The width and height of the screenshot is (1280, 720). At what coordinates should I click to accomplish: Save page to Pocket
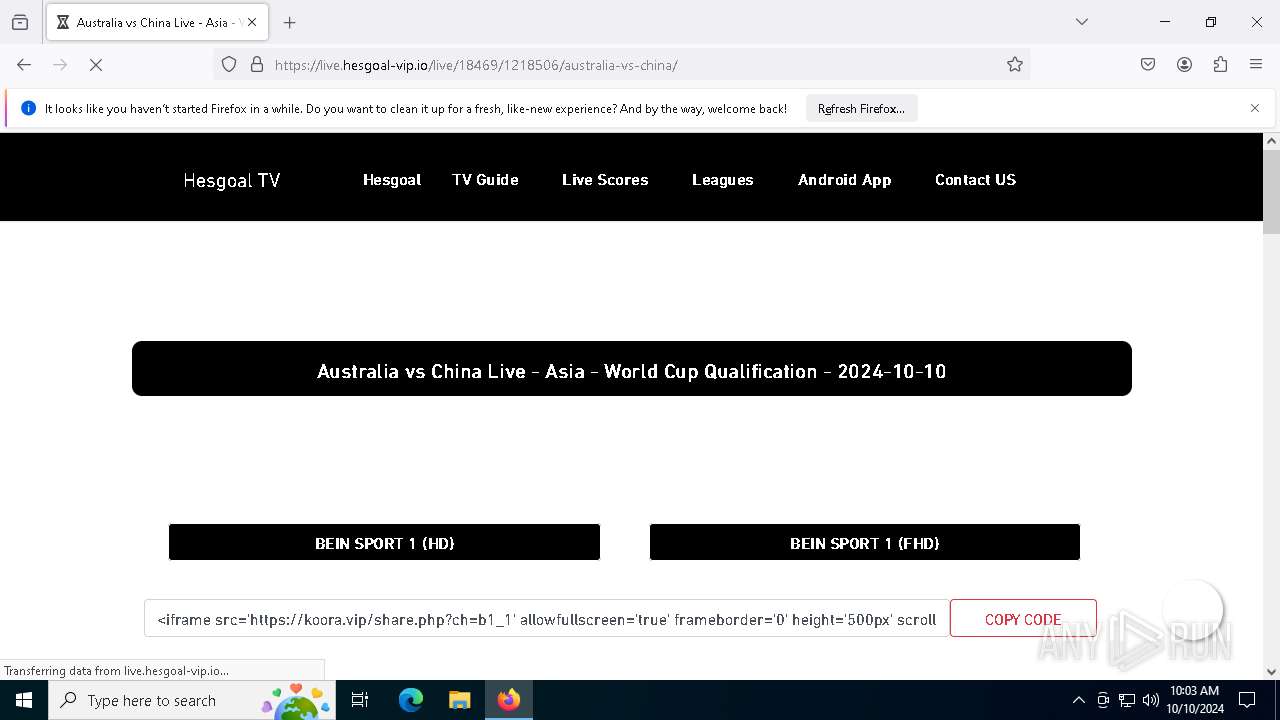click(1148, 64)
